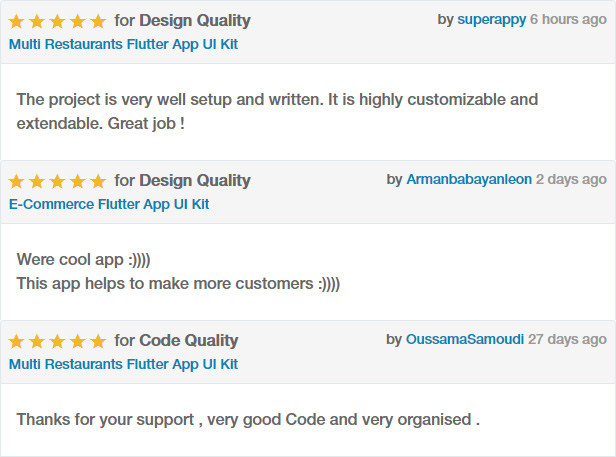Open OussamaSamoudi's user profile link
The width and height of the screenshot is (616, 457).
[x=465, y=339]
